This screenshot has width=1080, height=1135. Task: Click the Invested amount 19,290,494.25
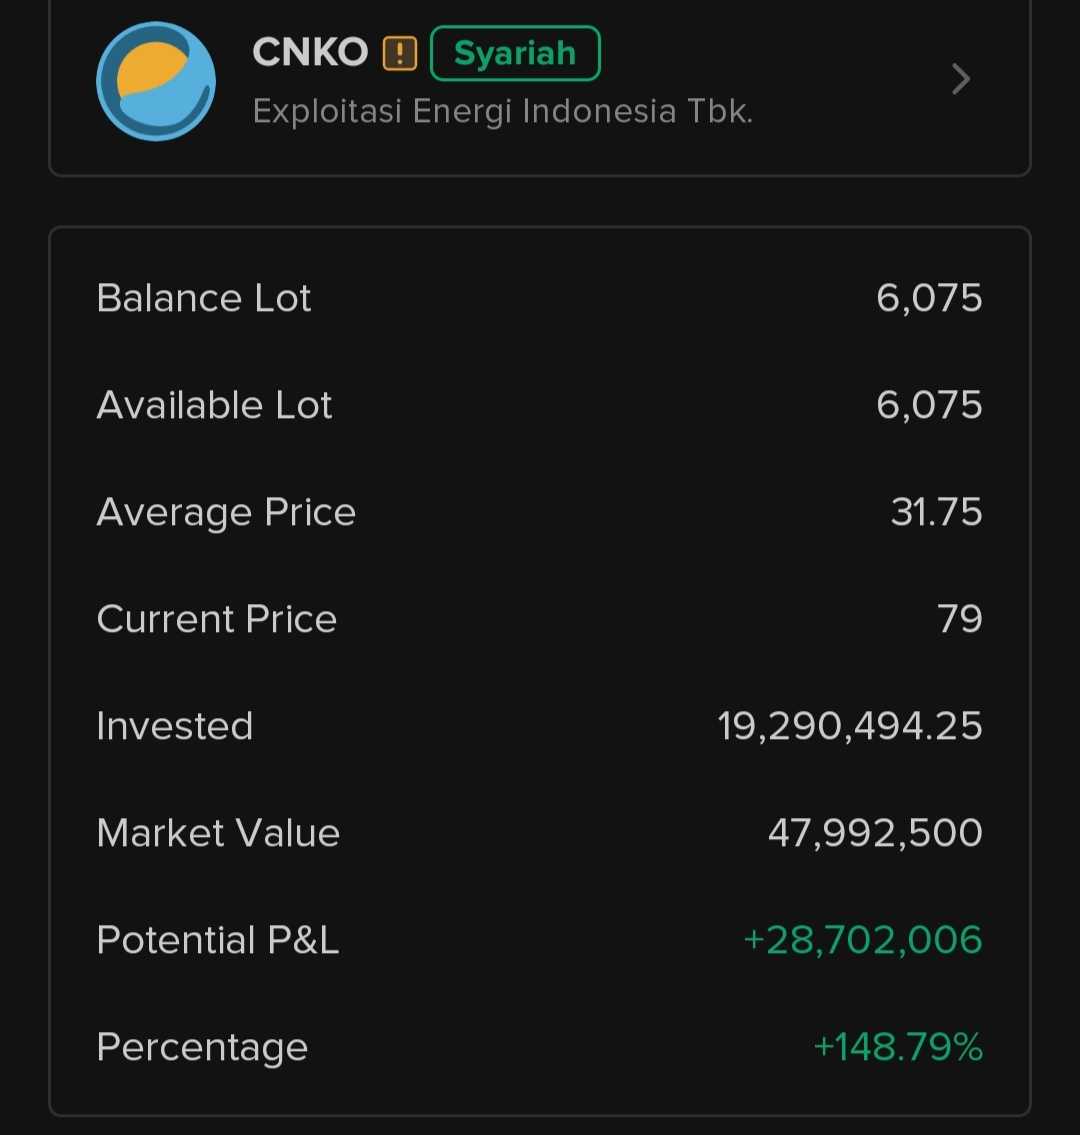(849, 726)
